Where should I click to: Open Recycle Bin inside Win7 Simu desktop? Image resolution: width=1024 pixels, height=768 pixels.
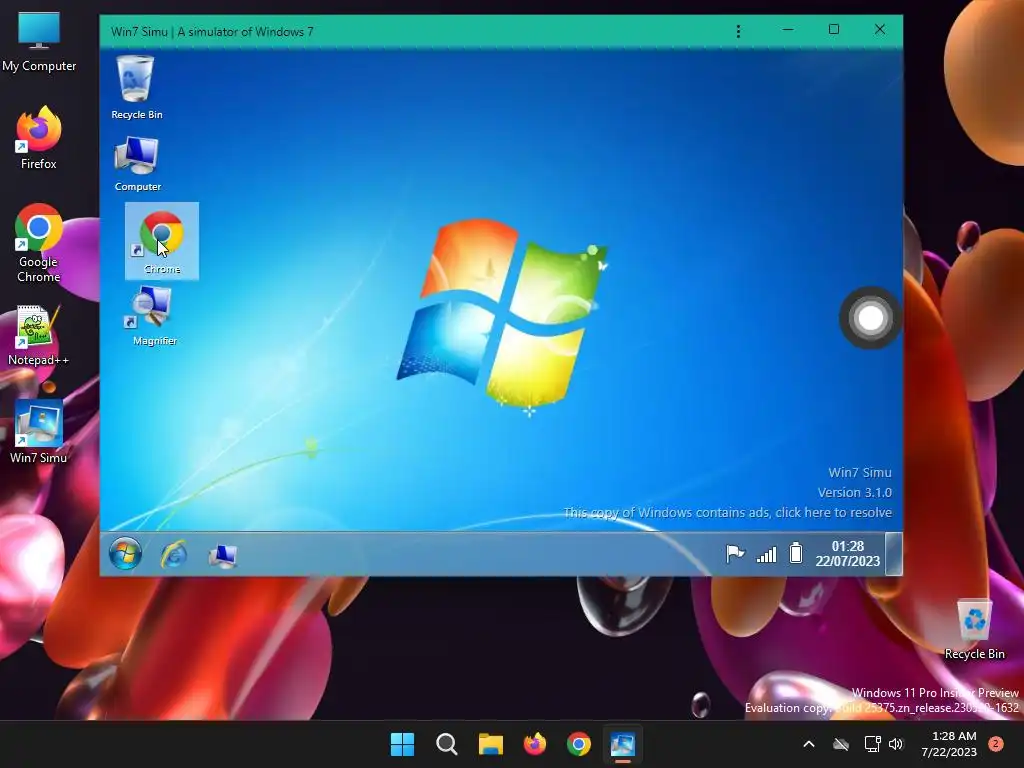coord(136,88)
